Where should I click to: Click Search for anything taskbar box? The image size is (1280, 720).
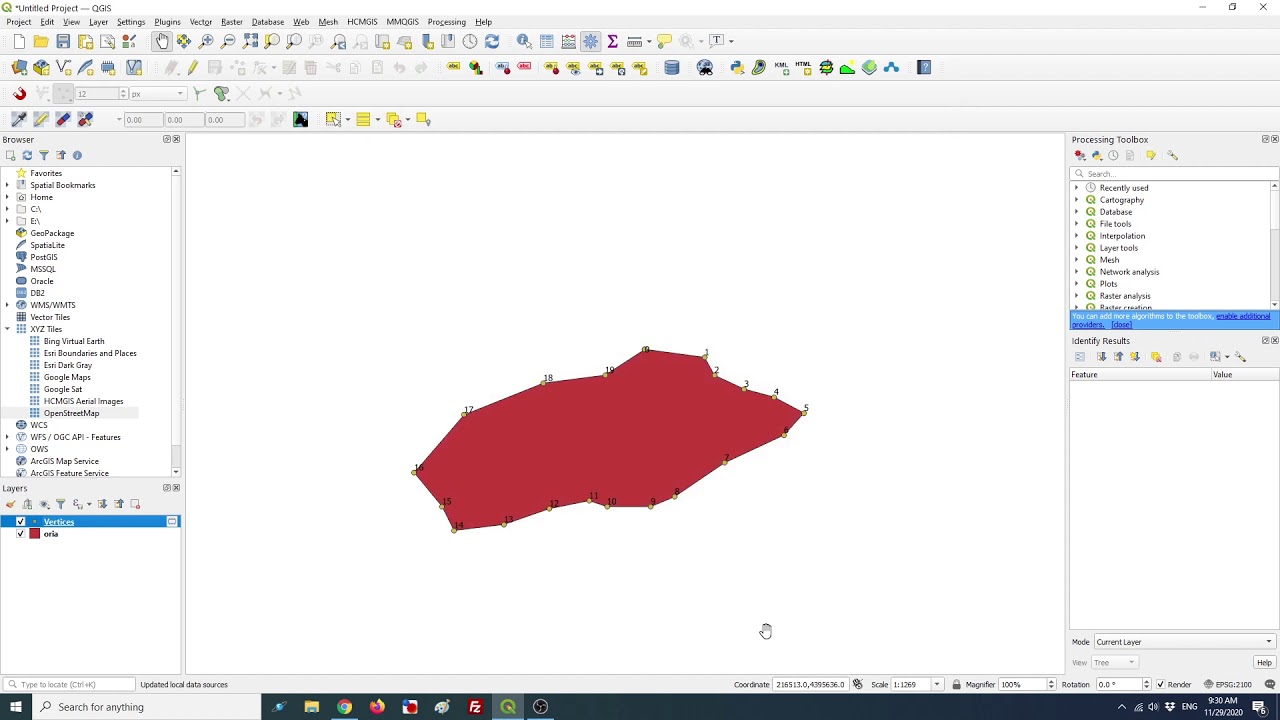pos(145,707)
